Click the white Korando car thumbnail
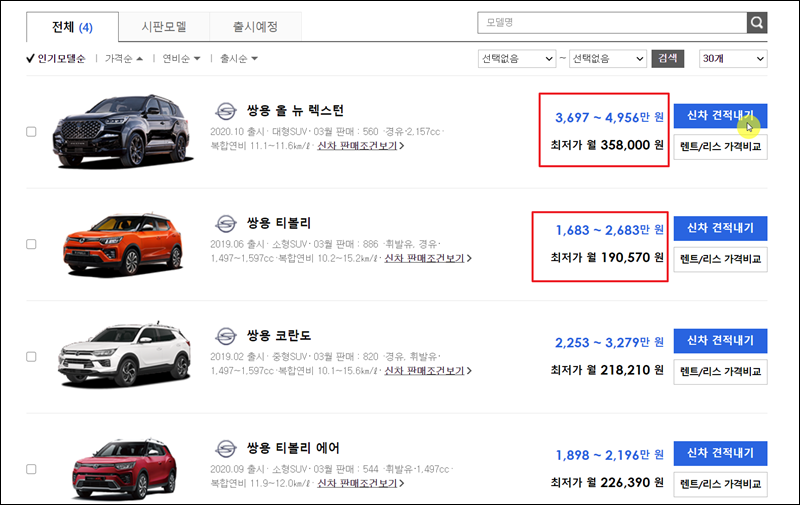 point(124,355)
